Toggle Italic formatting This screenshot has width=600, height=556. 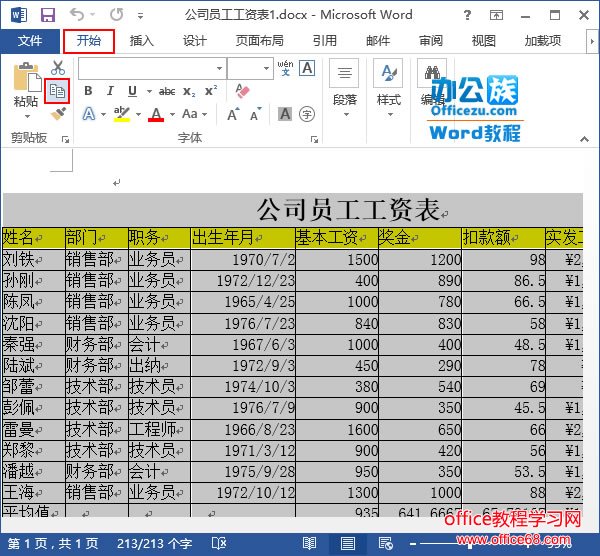110,91
